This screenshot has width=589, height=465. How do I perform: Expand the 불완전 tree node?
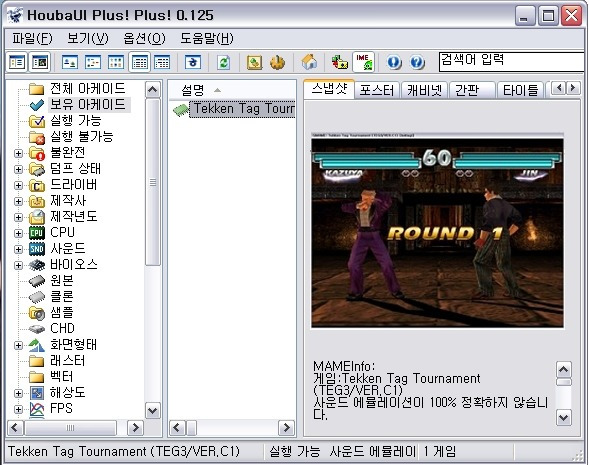point(18,153)
